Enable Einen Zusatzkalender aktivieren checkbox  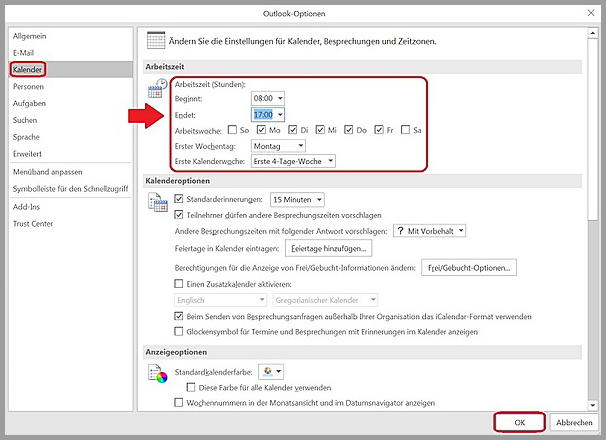[x=178, y=284]
